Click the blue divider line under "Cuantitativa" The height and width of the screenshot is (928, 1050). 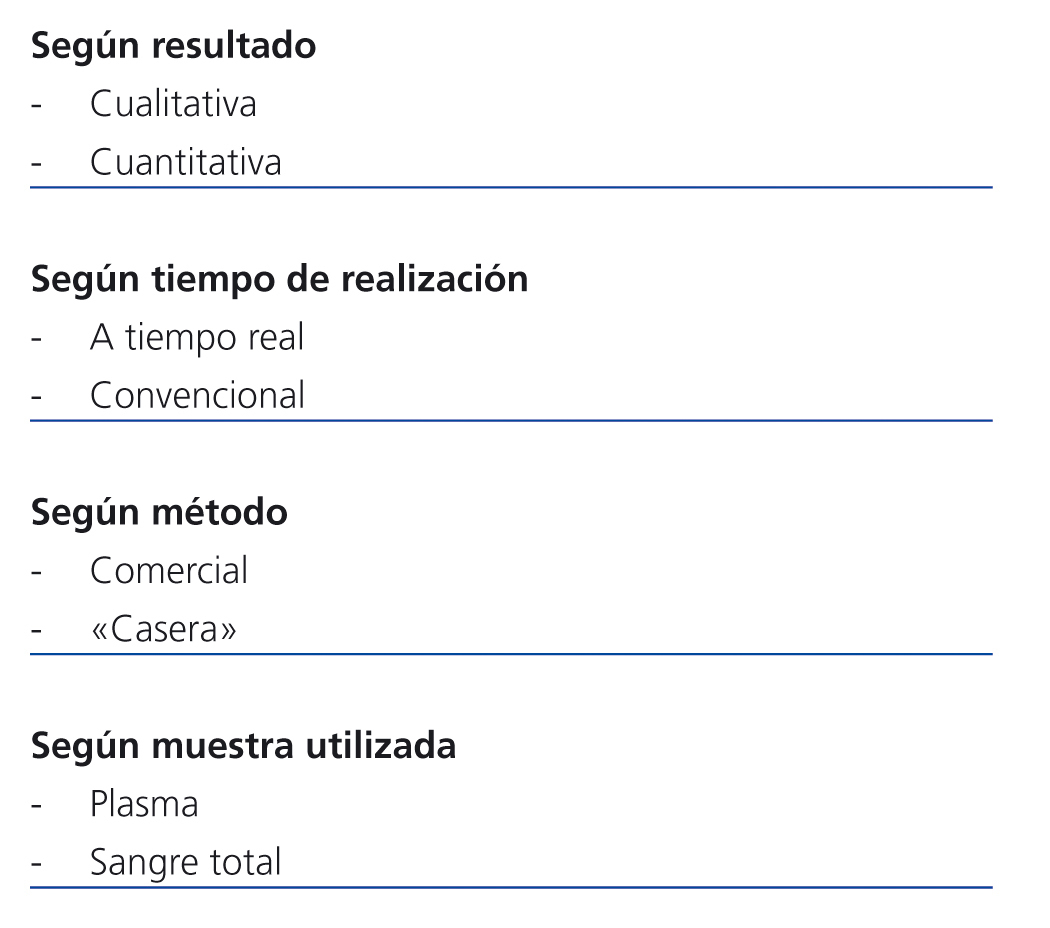click(x=510, y=187)
